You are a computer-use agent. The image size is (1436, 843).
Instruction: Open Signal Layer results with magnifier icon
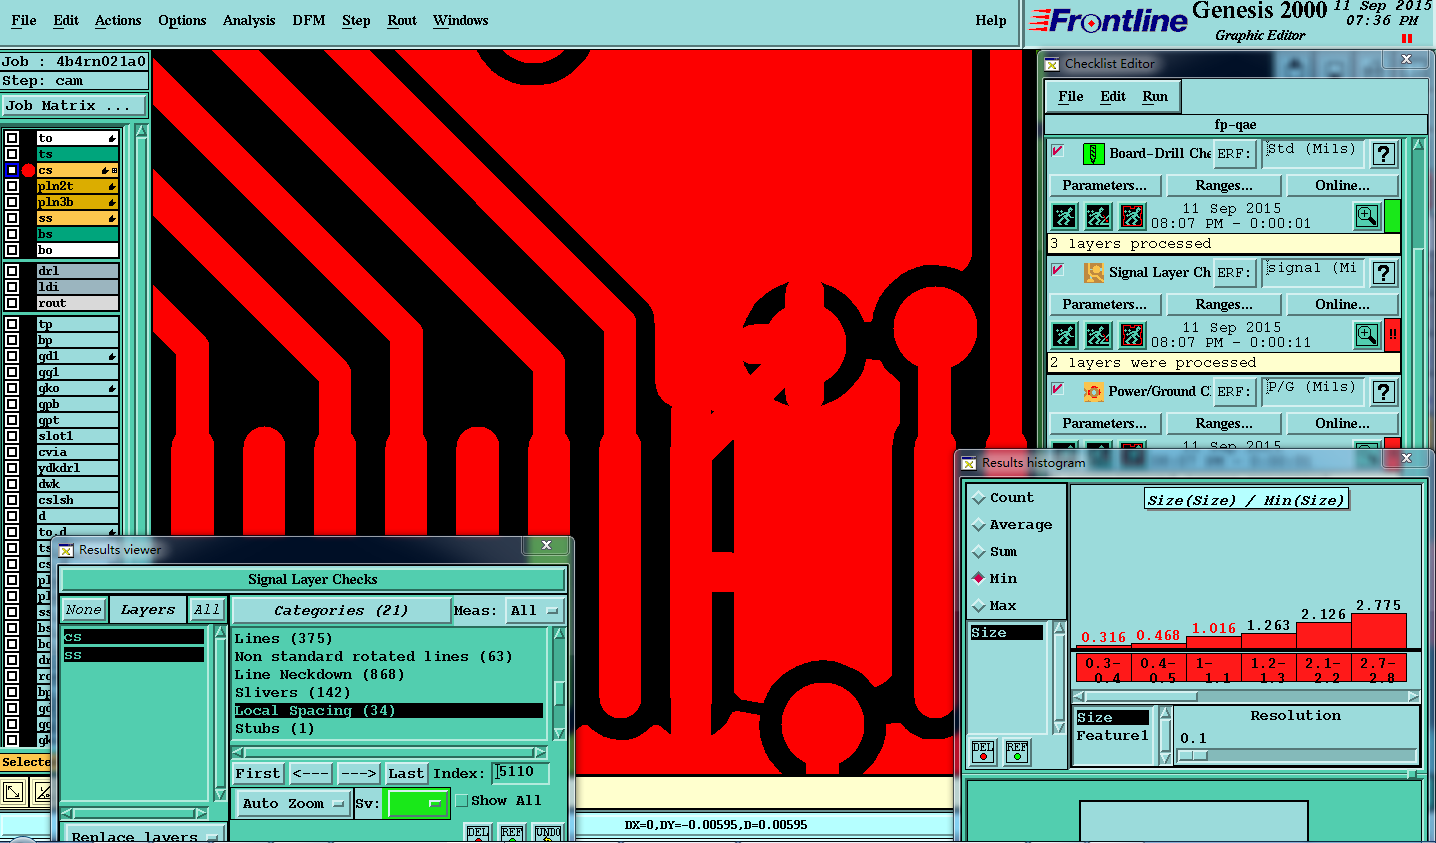coord(1367,335)
